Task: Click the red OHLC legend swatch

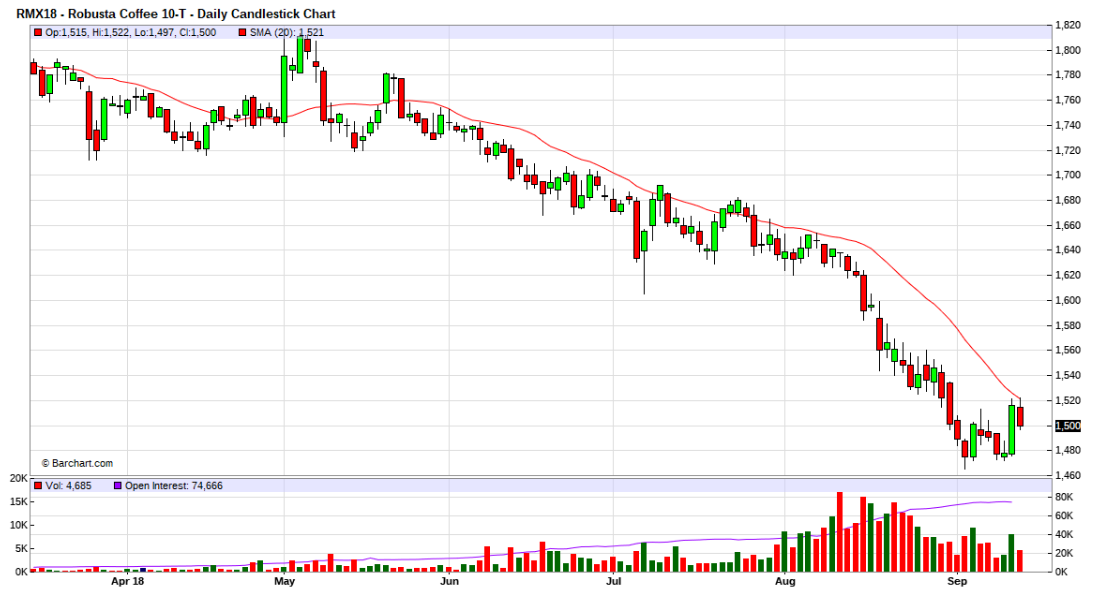Action: (x=38, y=33)
